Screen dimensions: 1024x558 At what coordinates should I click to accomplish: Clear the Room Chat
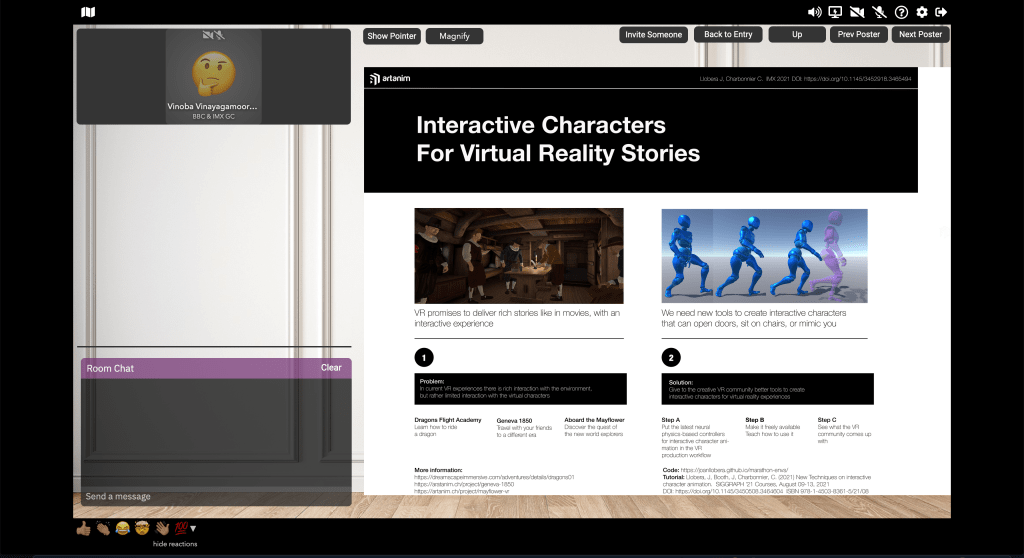(x=331, y=368)
